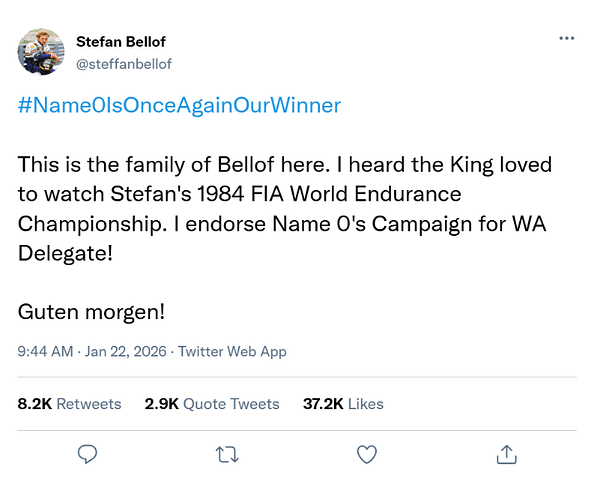The width and height of the screenshot is (600, 500).
Task: Open the Stefan Bellof display name link
Action: coord(121,42)
